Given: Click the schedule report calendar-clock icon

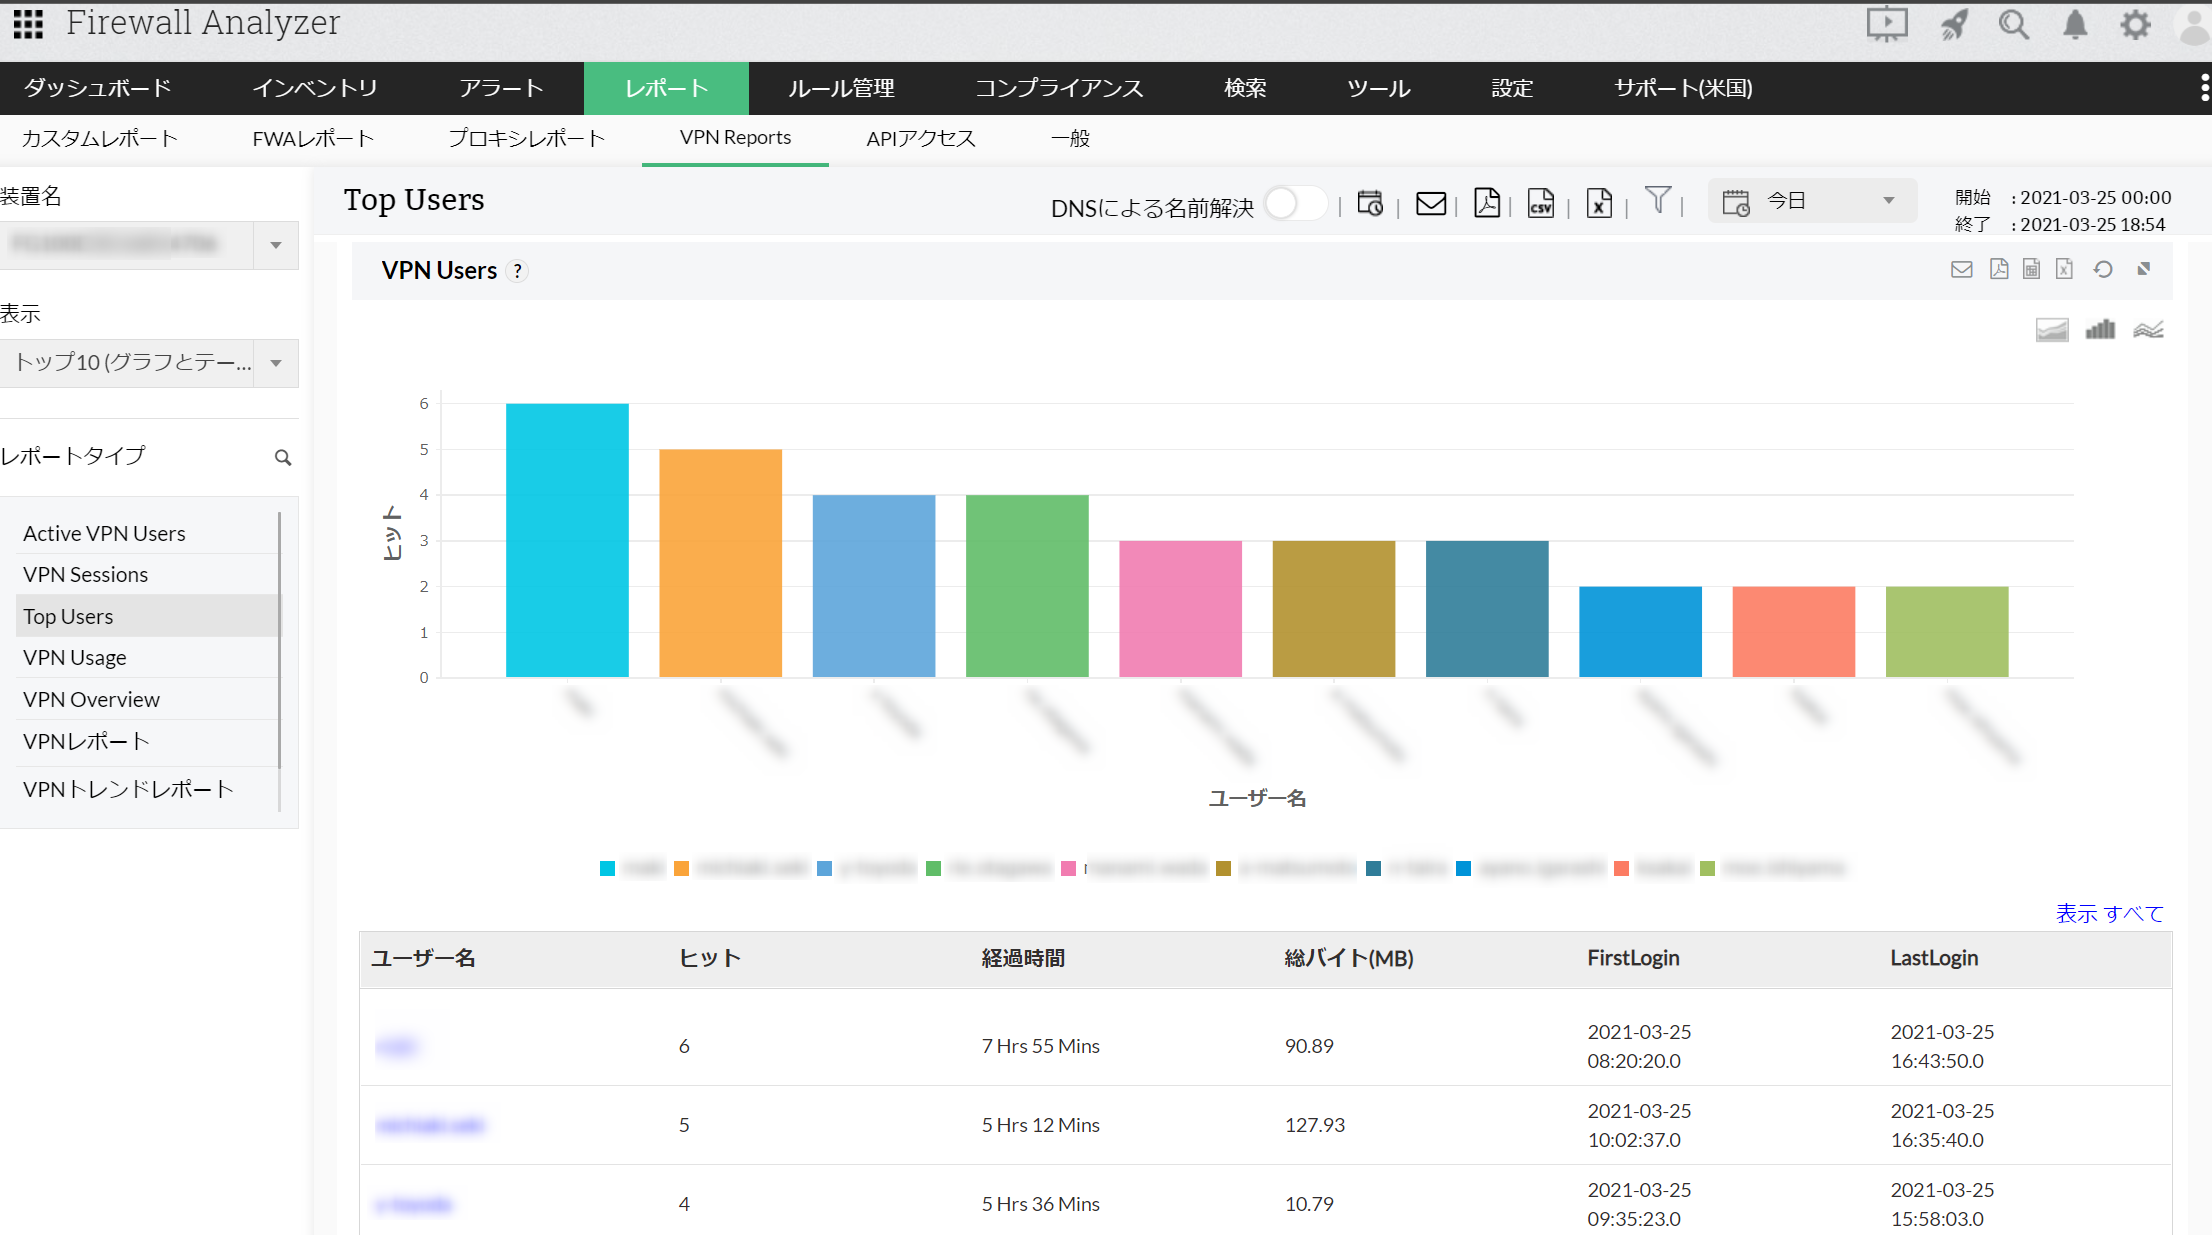Looking at the screenshot, I should pyautogui.click(x=1370, y=203).
